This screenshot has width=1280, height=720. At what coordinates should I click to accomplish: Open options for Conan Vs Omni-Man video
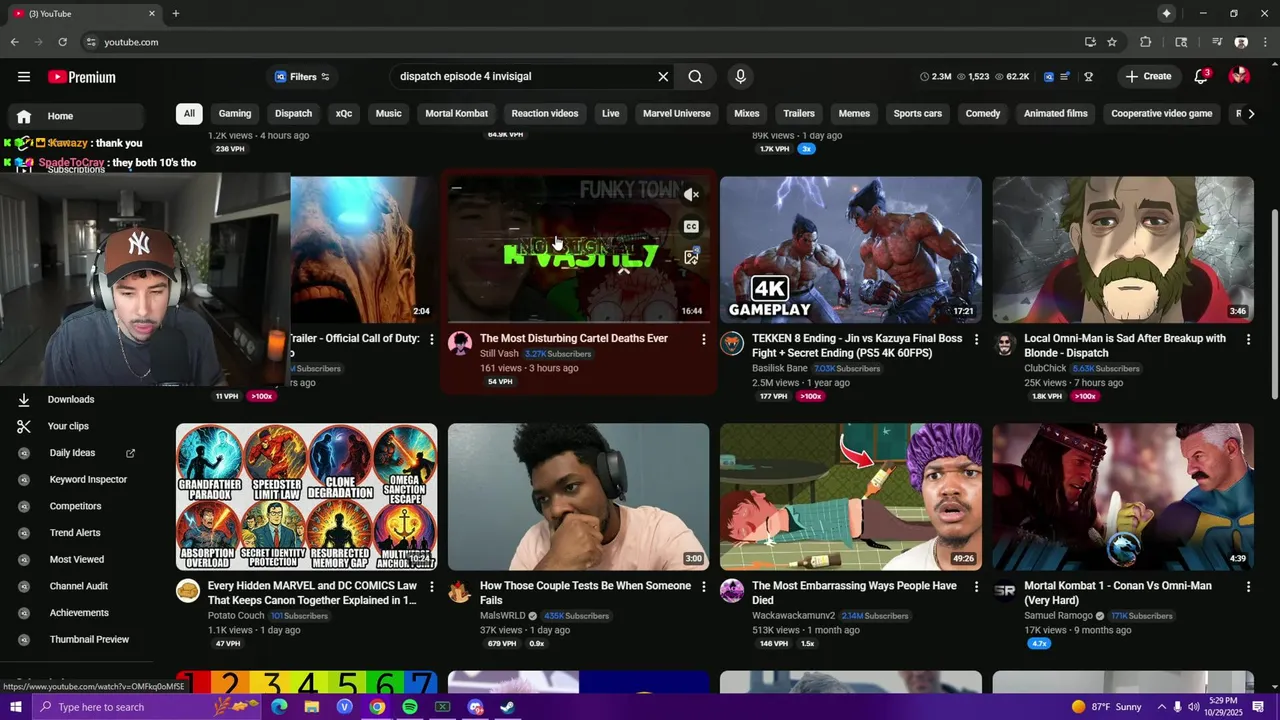click(x=1248, y=587)
